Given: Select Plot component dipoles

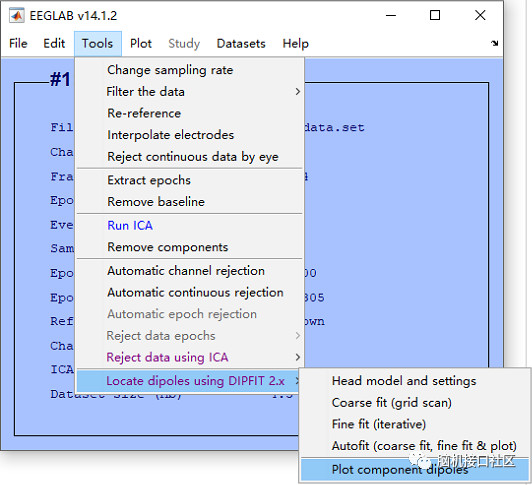Looking at the screenshot, I should 415,470.
